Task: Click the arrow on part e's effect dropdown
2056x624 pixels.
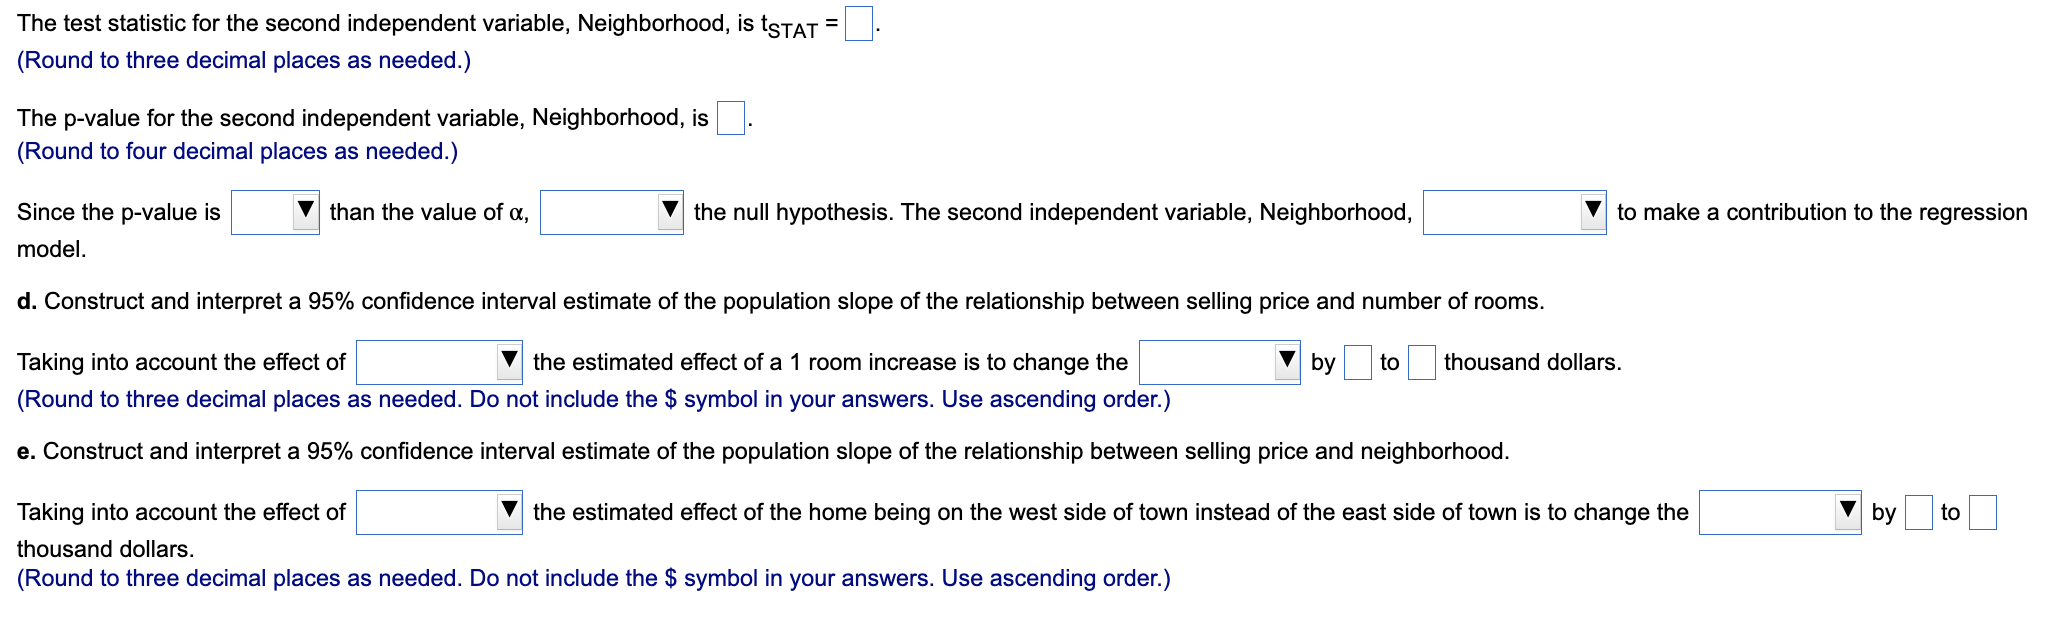Action: [x=508, y=511]
